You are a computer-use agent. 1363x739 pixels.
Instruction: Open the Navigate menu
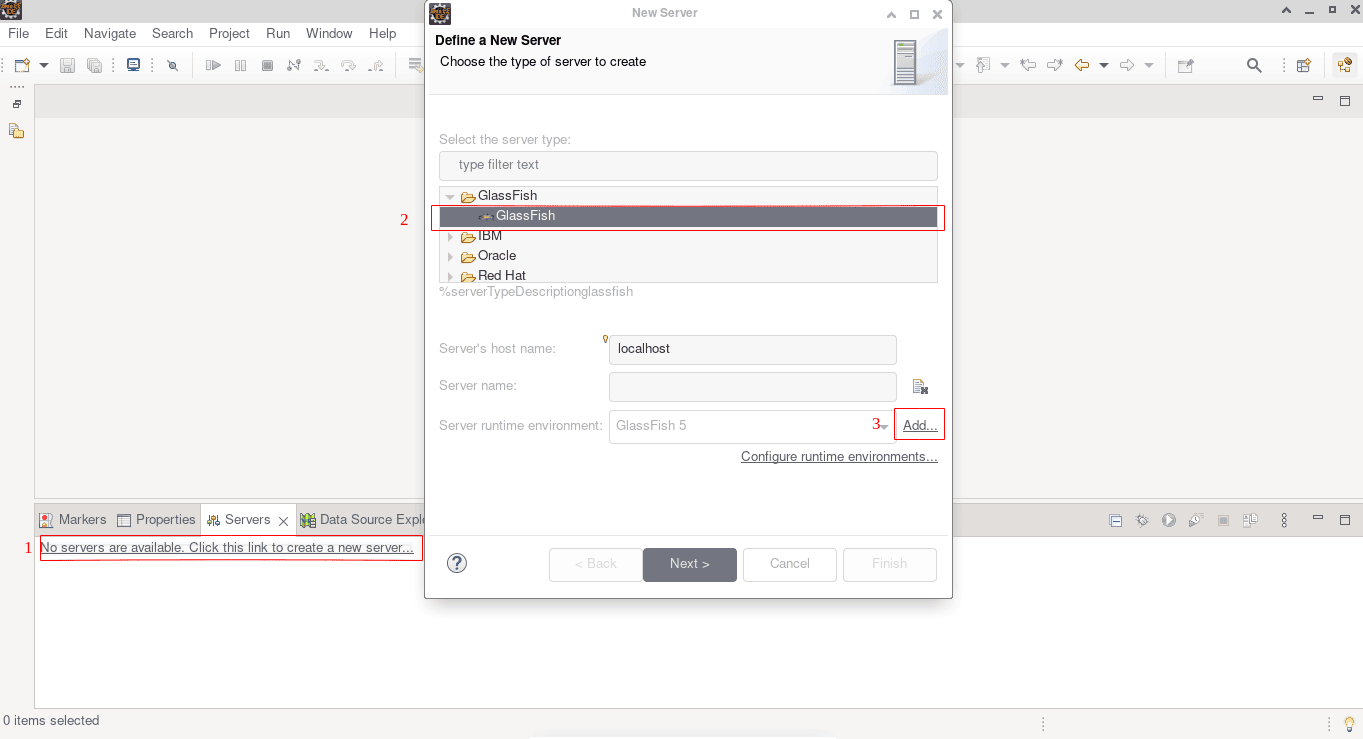point(110,33)
